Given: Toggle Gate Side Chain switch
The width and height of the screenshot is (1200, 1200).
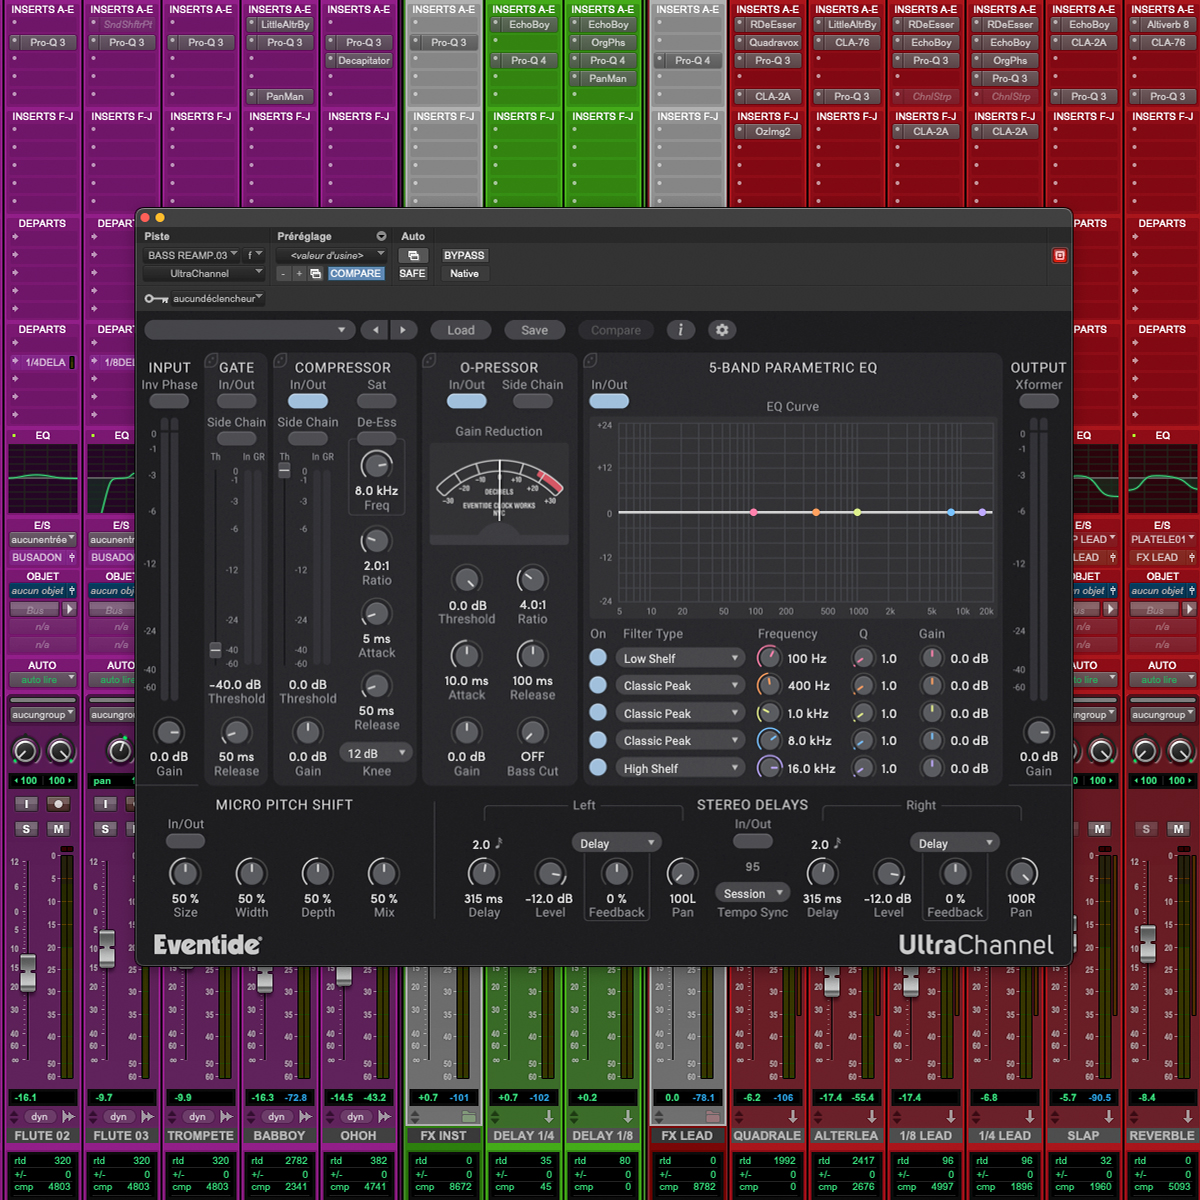Looking at the screenshot, I should tap(237, 439).
